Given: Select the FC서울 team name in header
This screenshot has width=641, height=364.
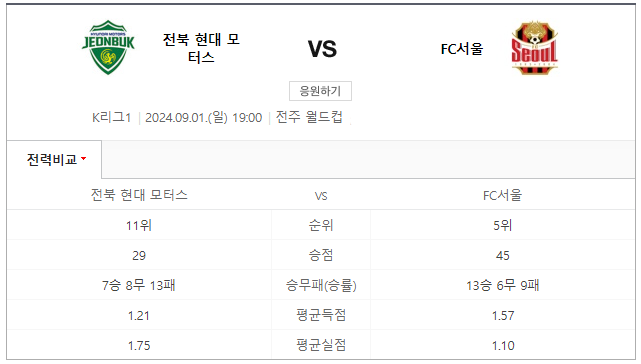Looking at the screenshot, I should [462, 49].
